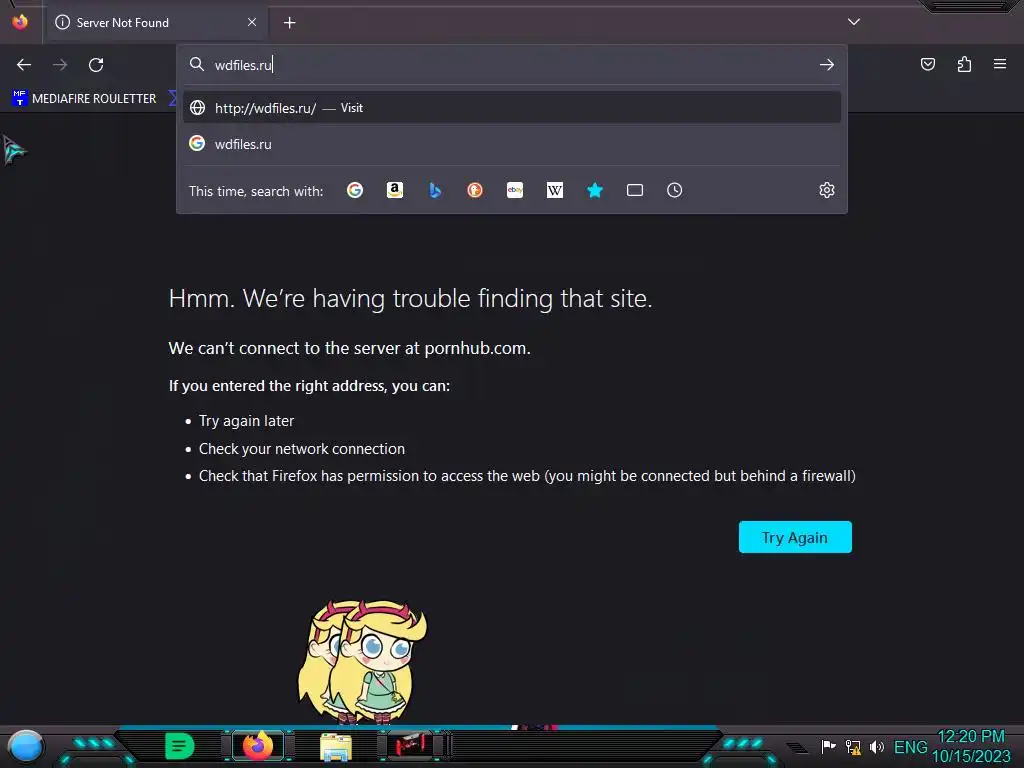This screenshot has height=768, width=1024.
Task: Open the Extensions puzzle icon
Action: click(964, 64)
